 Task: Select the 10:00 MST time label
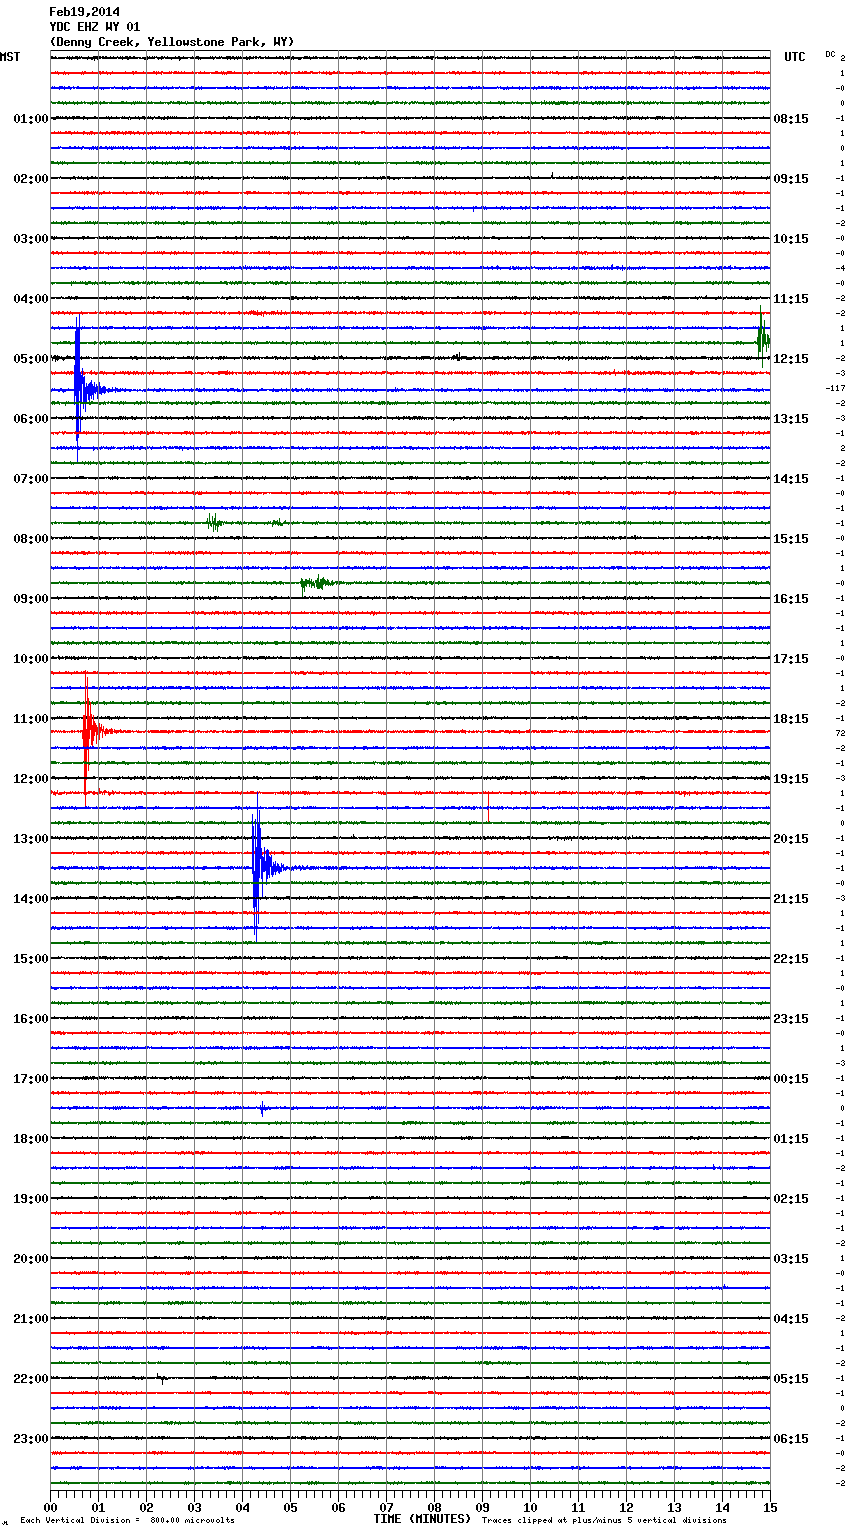point(30,659)
